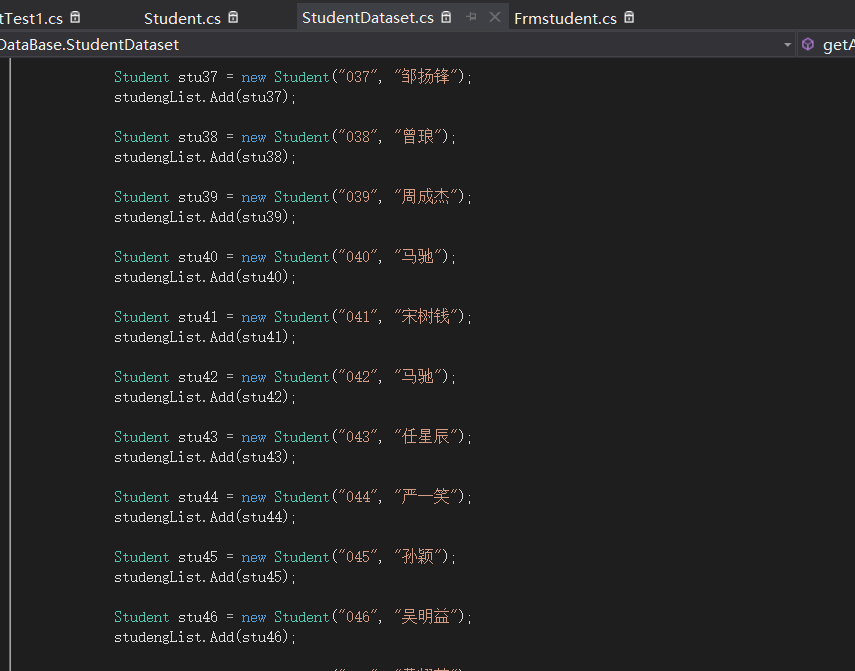Click the line declaring stu42 with "042"
The height and width of the screenshot is (671, 855).
(285, 377)
